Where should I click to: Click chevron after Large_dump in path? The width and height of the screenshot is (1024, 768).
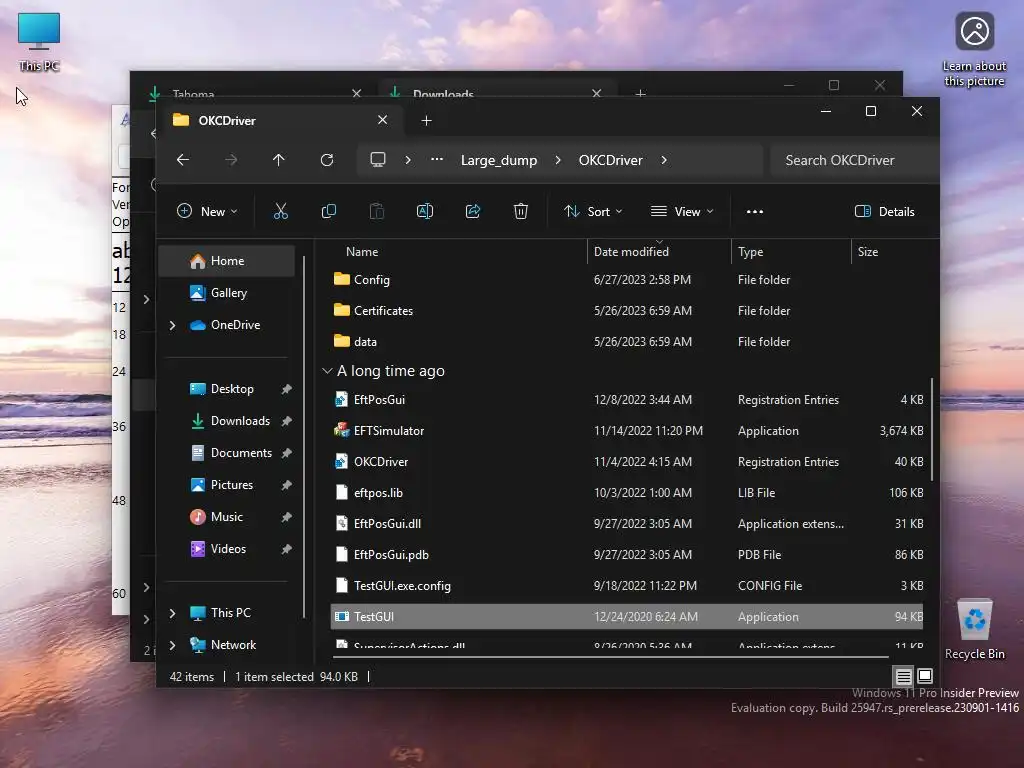[x=558, y=160]
